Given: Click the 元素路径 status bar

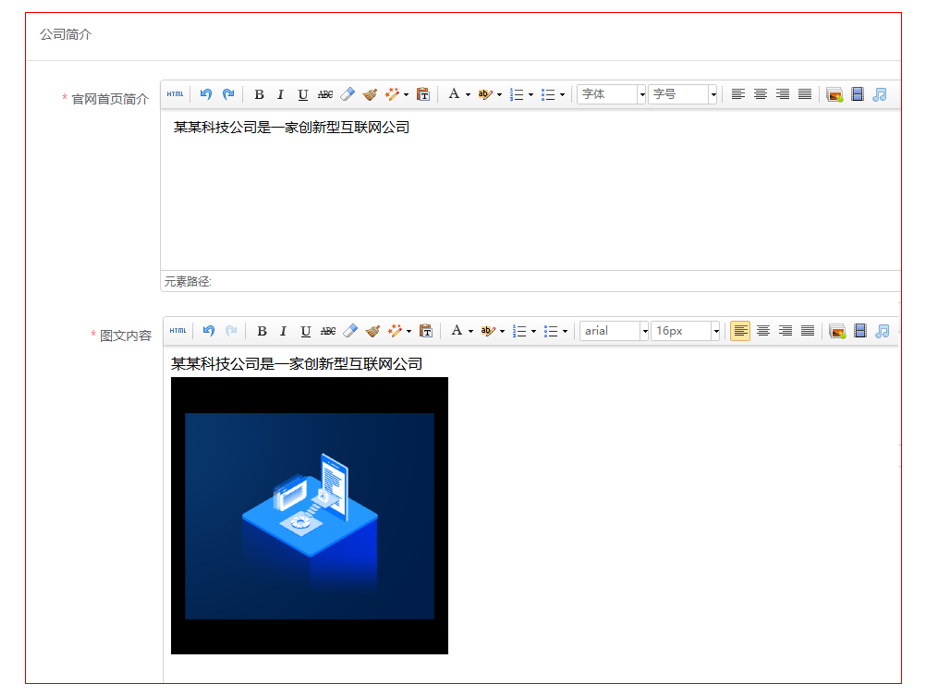Looking at the screenshot, I should point(531,282).
